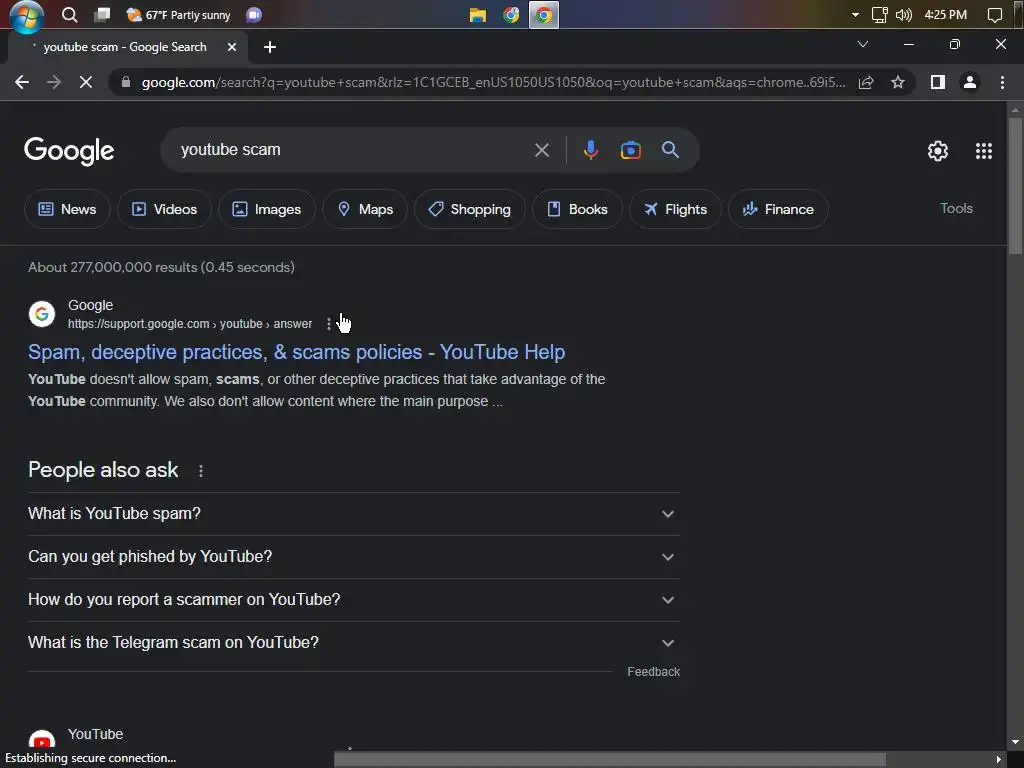1024x768 pixels.
Task: Select the active Chrome icon in taskbar
Action: click(x=543, y=14)
